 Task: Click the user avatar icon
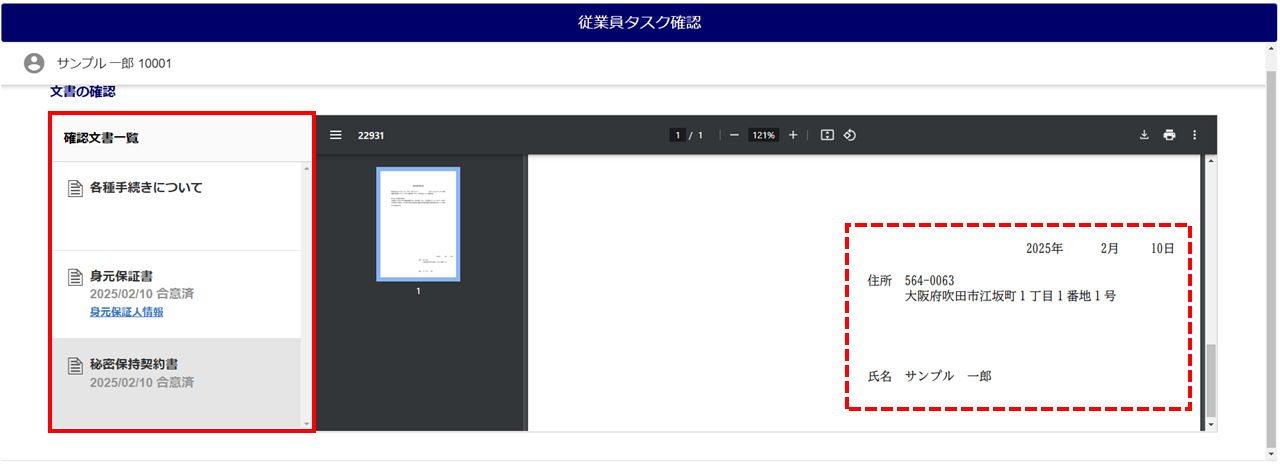34,63
